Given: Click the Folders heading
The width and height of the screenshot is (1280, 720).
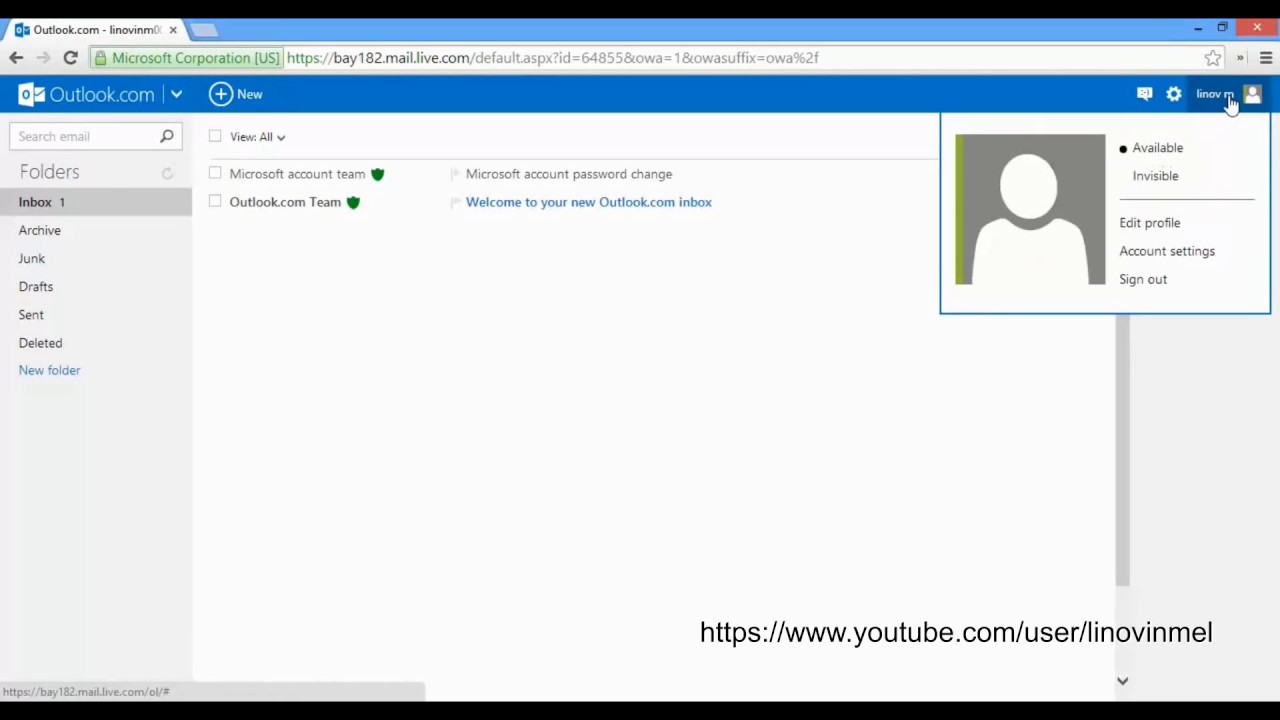Looking at the screenshot, I should (49, 172).
